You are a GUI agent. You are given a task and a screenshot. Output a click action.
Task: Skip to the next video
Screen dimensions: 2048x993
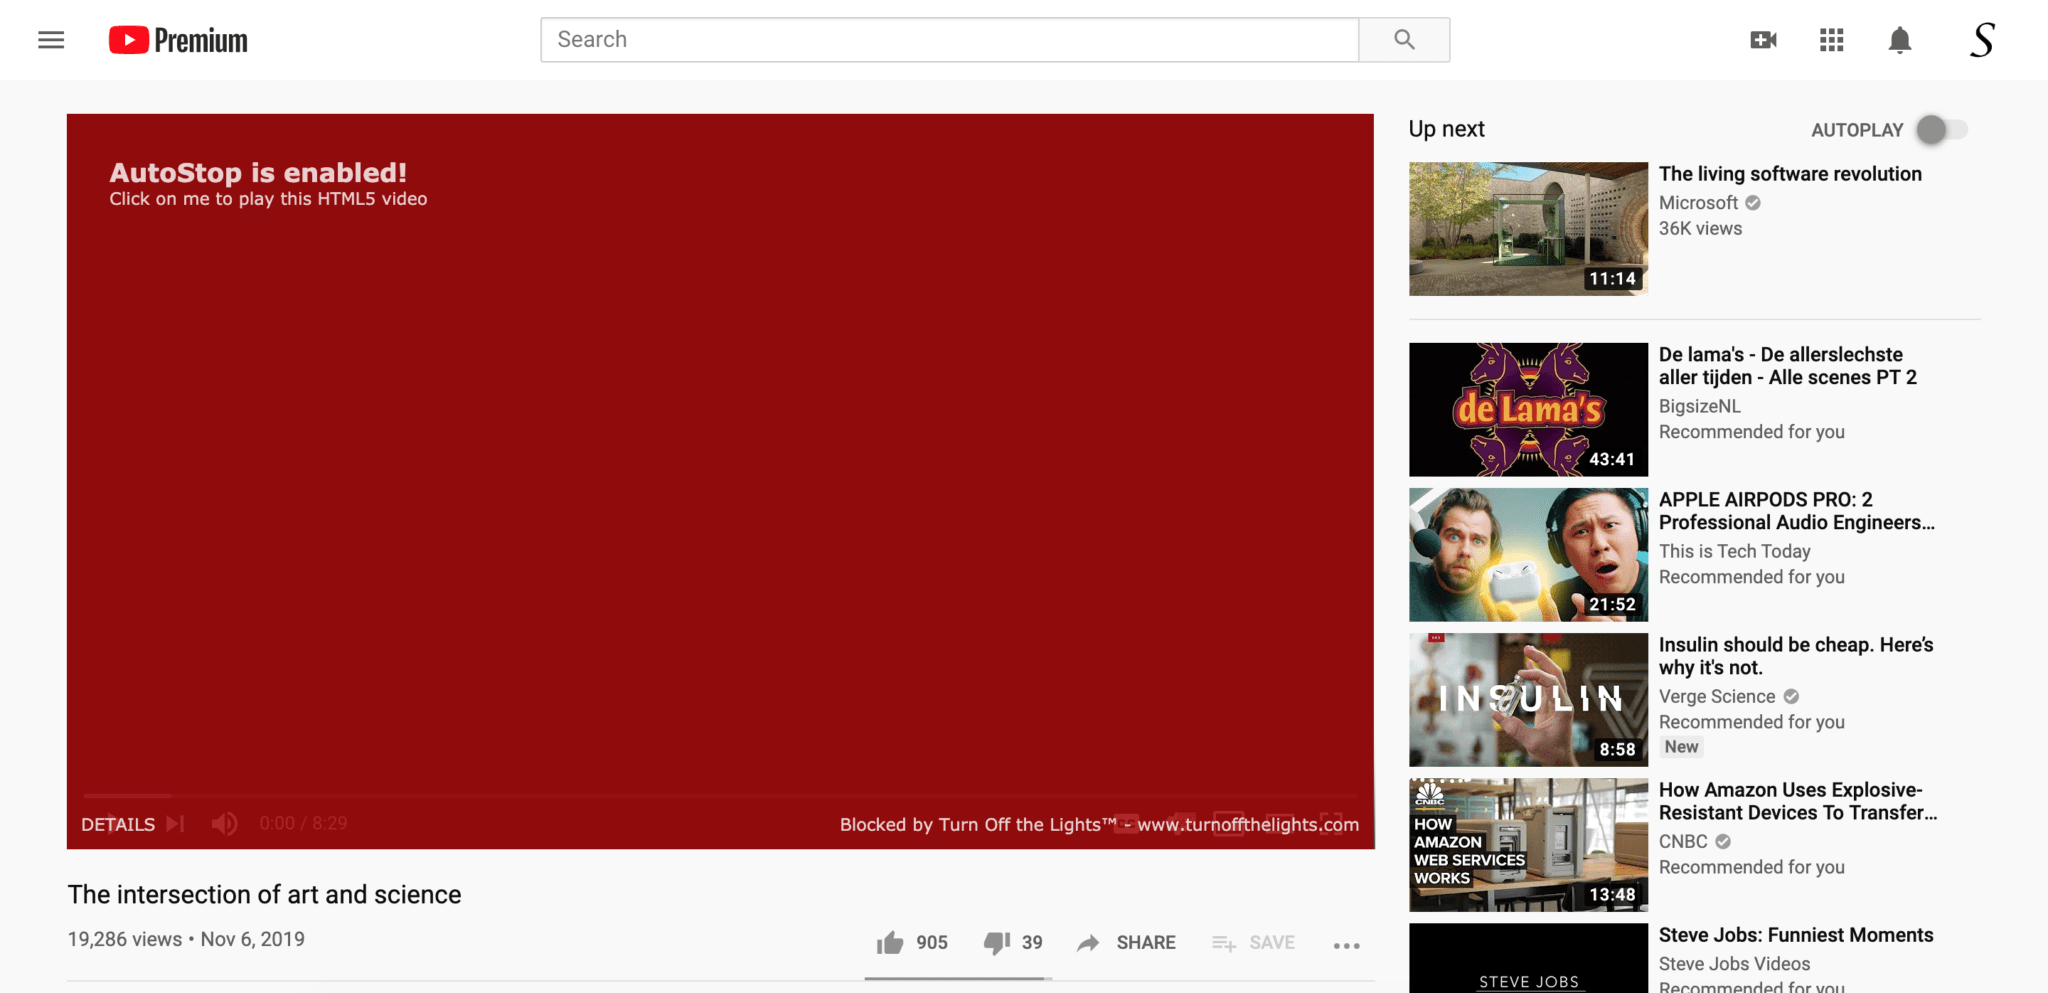175,823
